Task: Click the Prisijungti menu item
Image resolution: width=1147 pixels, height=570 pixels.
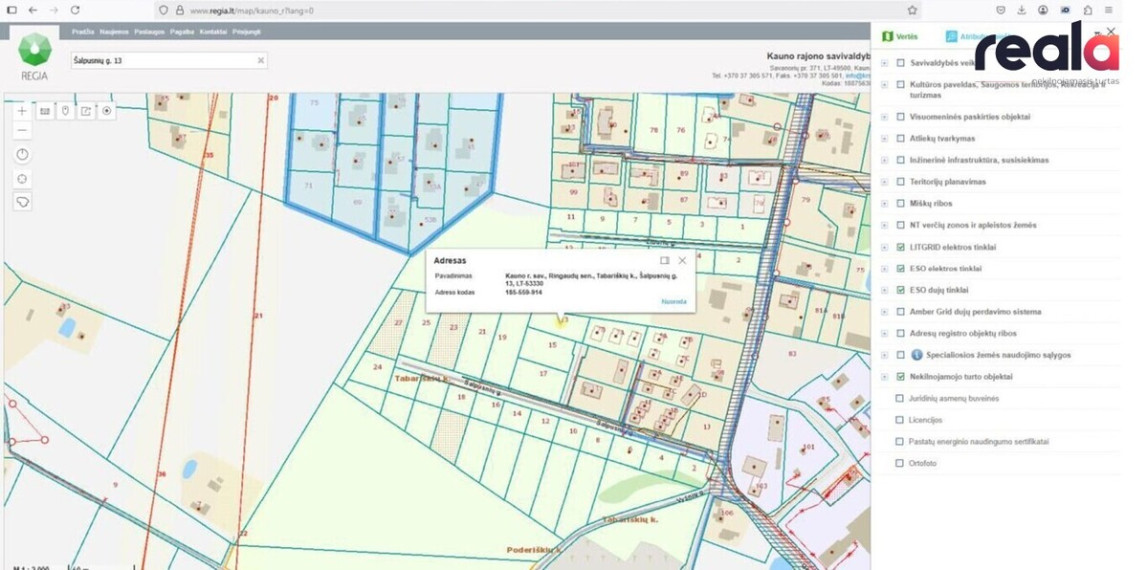Action: [247, 32]
